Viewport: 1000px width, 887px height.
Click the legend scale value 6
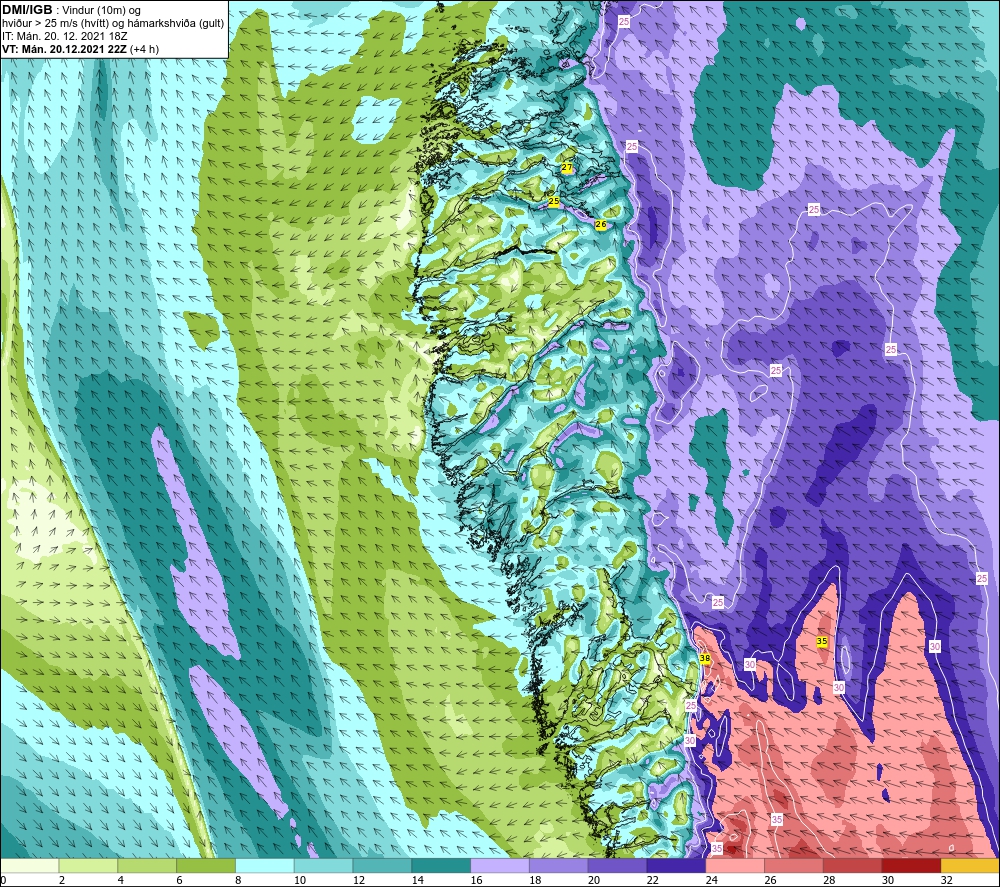[x=179, y=880]
